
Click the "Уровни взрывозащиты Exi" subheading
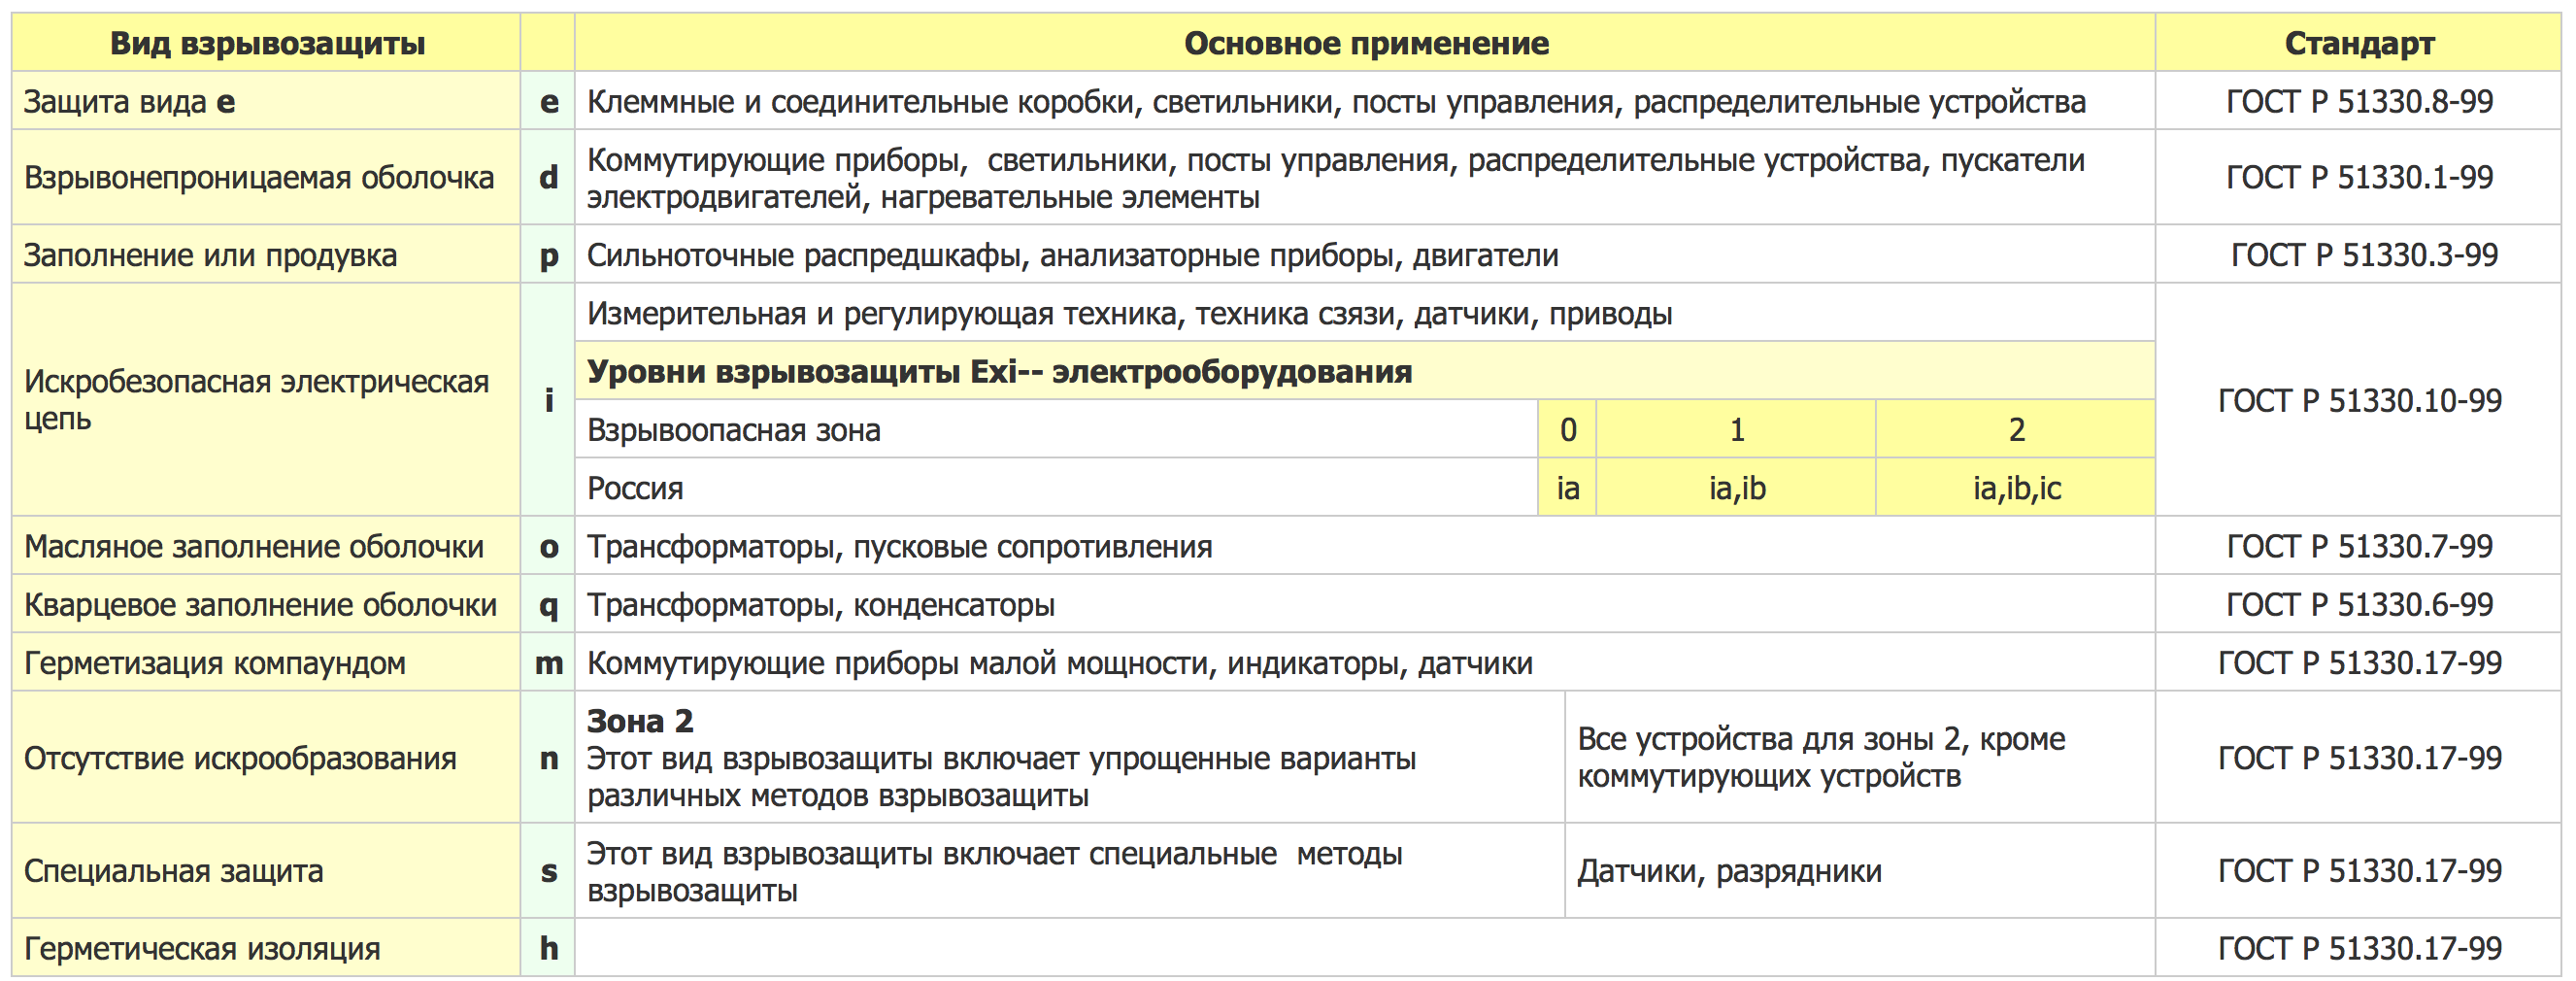click(x=999, y=371)
